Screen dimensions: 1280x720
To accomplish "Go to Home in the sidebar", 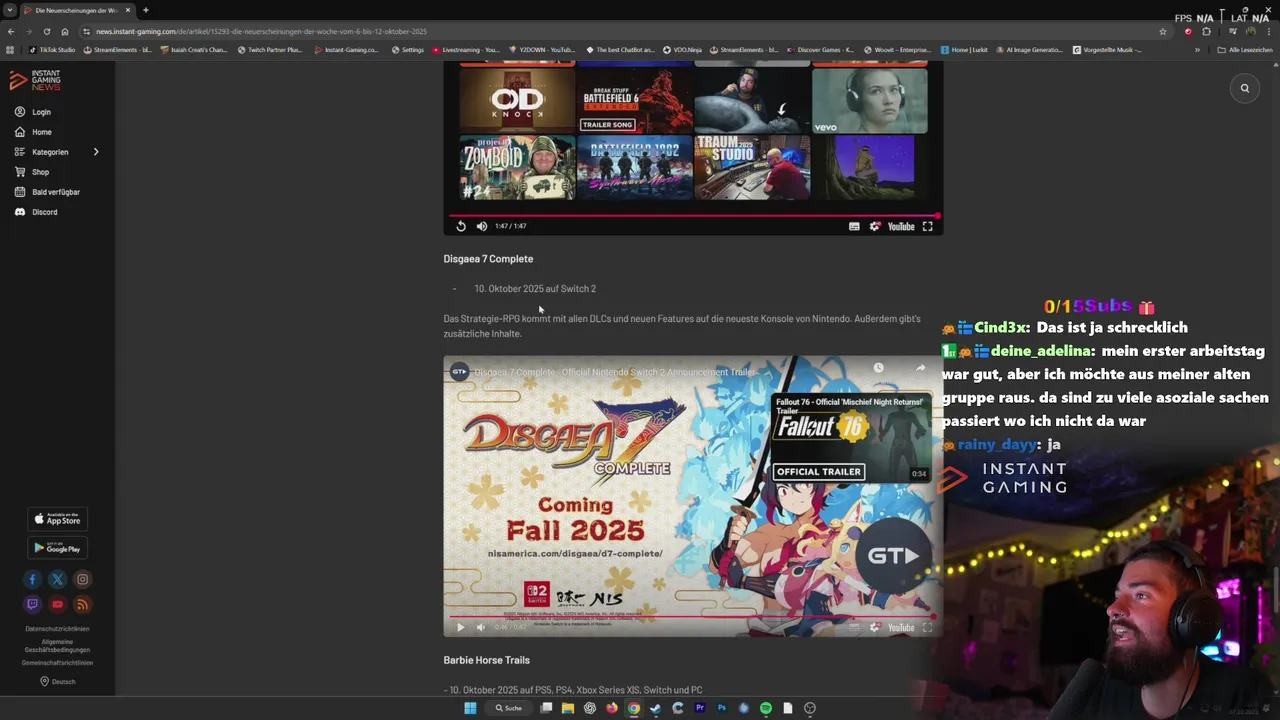I will point(33,132).
